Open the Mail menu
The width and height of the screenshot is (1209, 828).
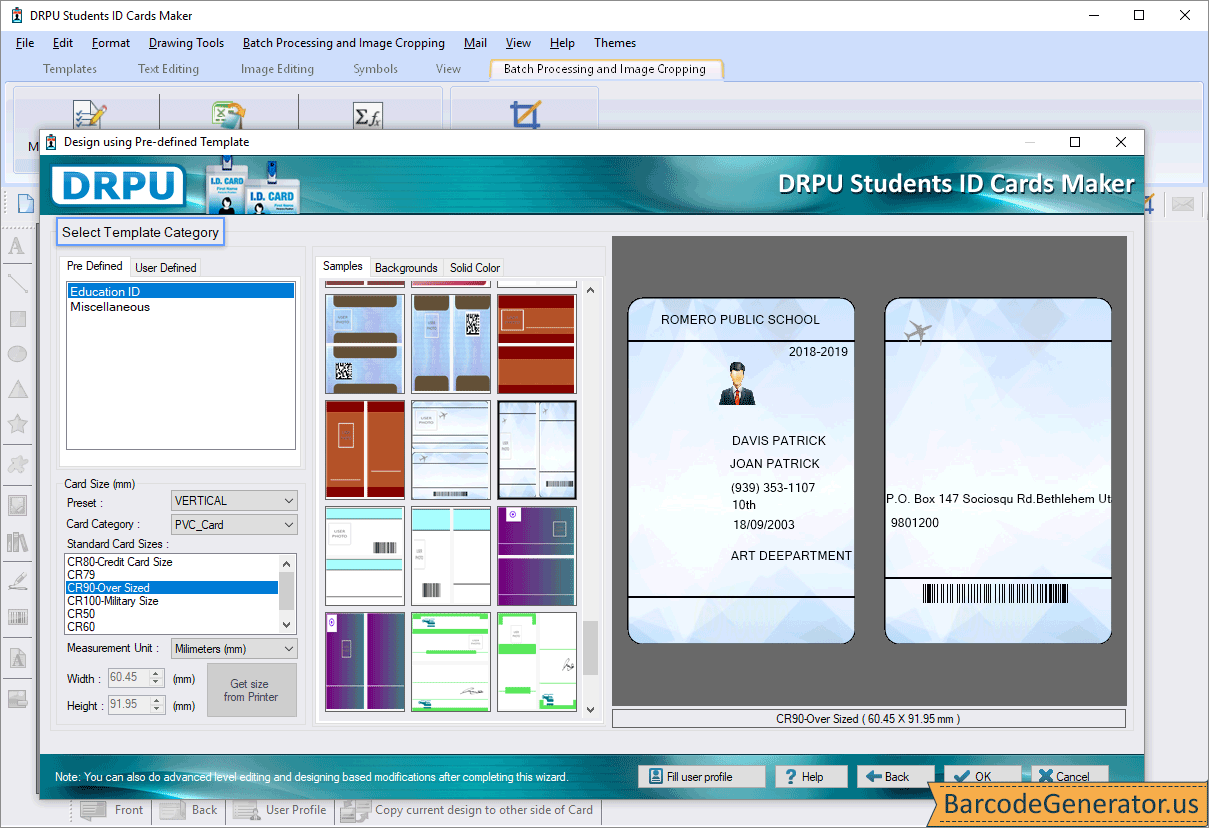pyautogui.click(x=476, y=43)
